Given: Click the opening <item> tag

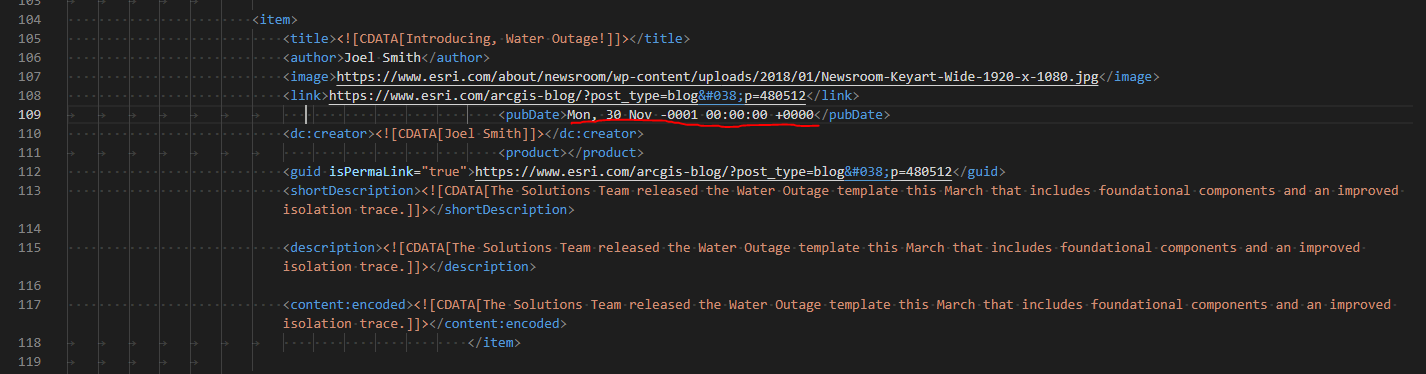Looking at the screenshot, I should click(x=275, y=19).
